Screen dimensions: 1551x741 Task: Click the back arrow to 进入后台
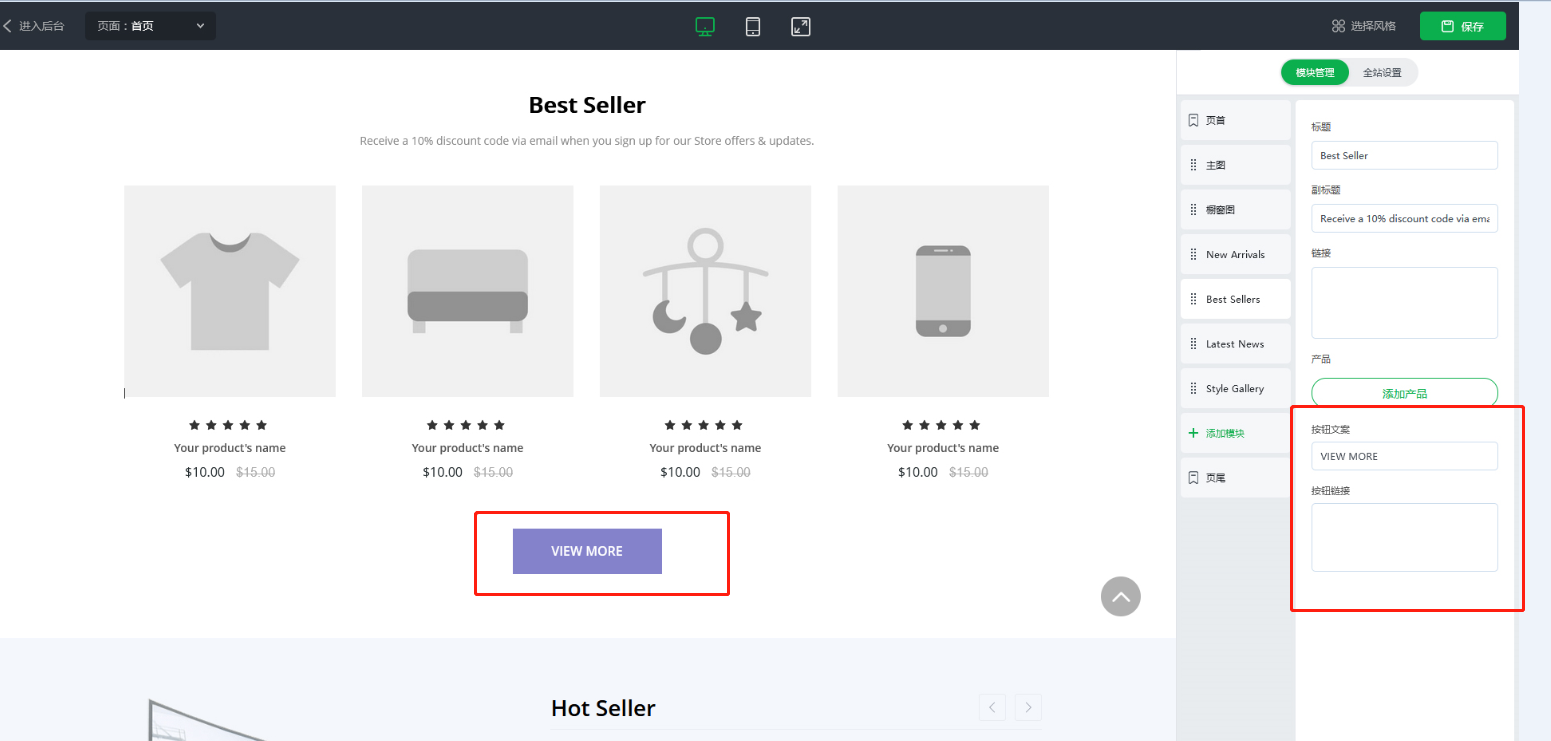point(34,26)
